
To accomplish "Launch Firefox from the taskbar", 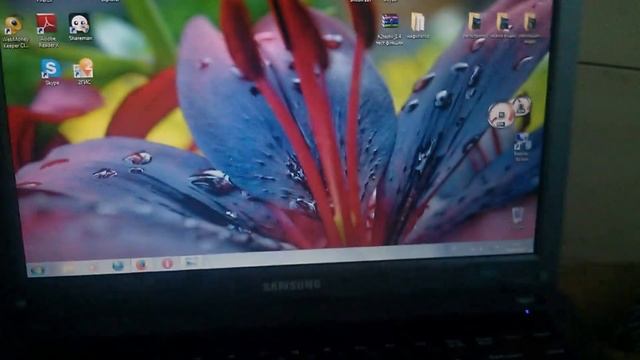I will pyautogui.click(x=142, y=265).
